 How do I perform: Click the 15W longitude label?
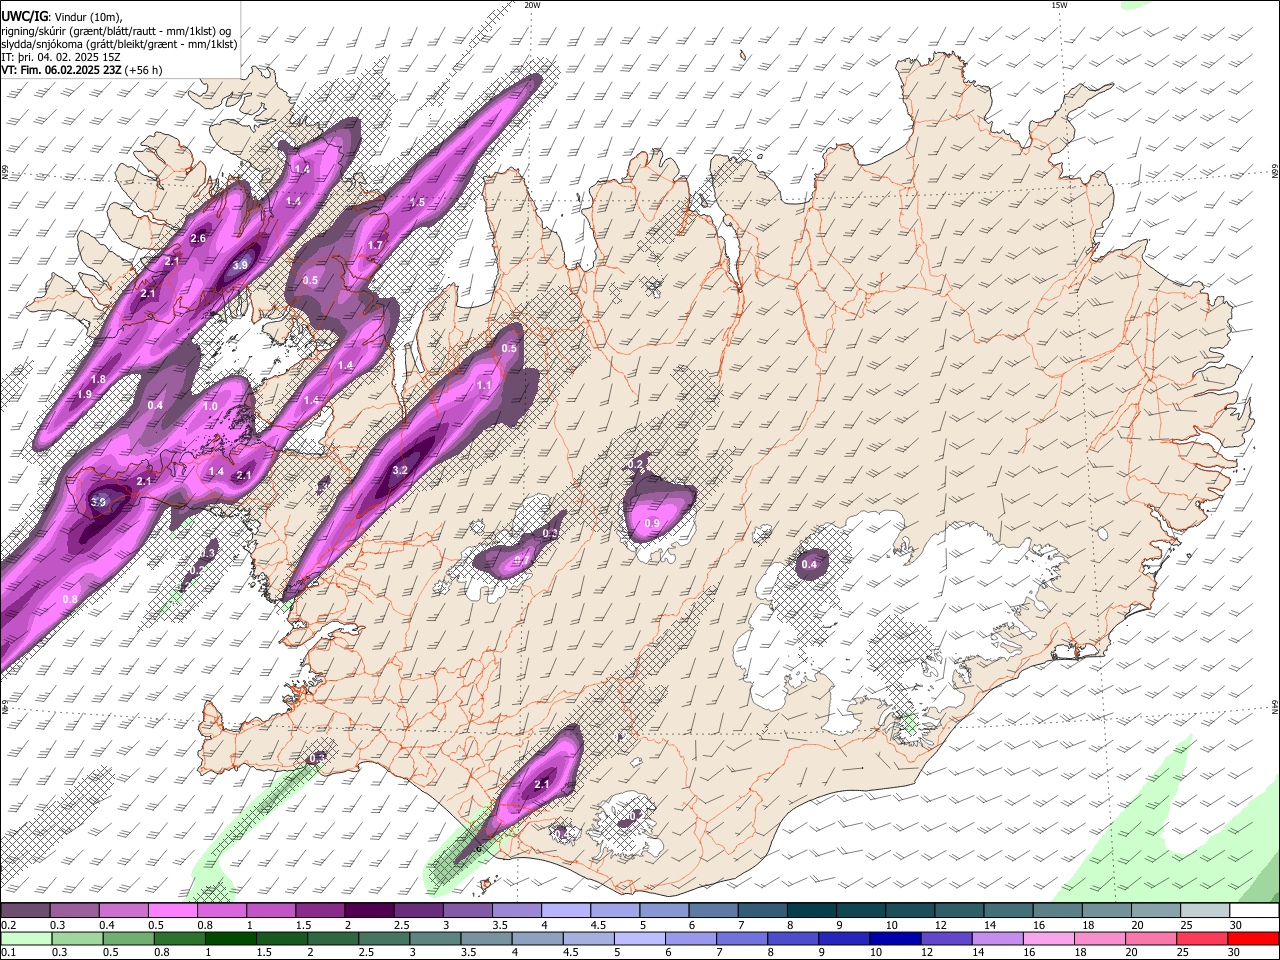pos(1059,5)
